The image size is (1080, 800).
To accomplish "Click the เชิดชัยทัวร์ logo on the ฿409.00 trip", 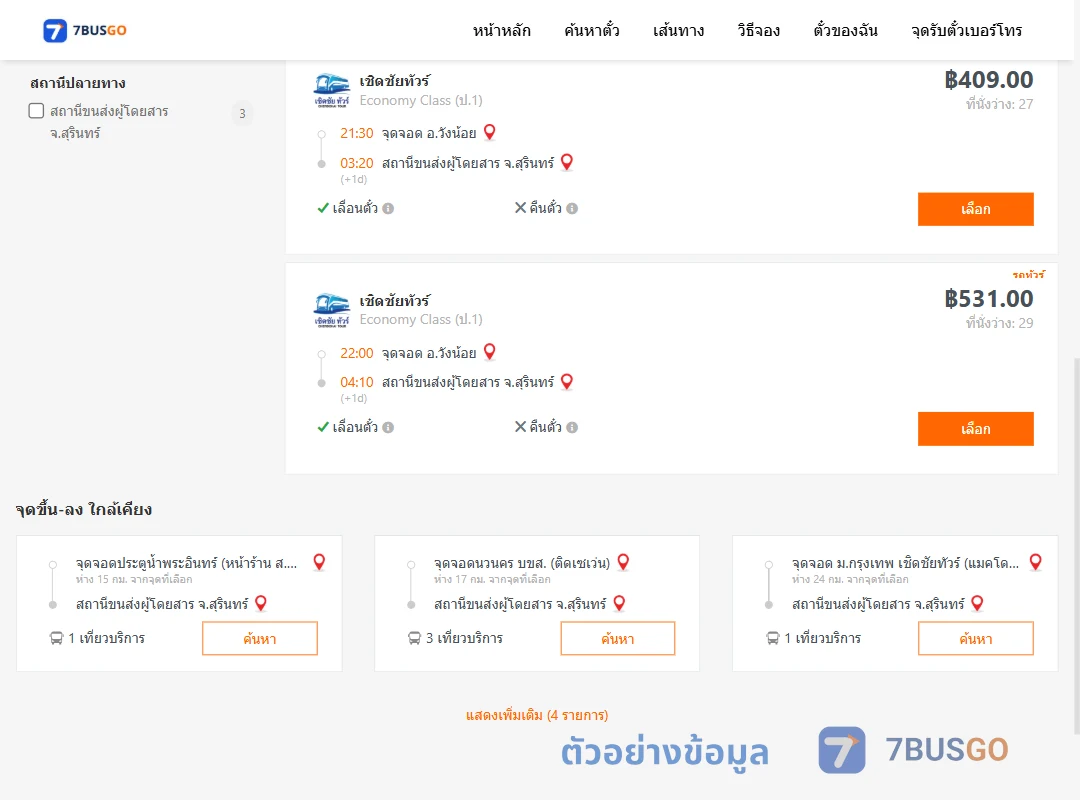I will pyautogui.click(x=332, y=90).
